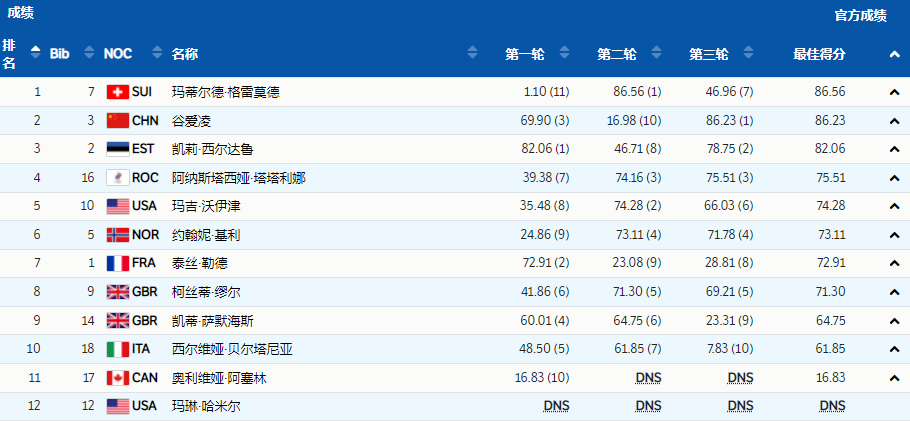Sort athletes by 名称 arrows
This screenshot has width=910, height=421.
tap(472, 53)
